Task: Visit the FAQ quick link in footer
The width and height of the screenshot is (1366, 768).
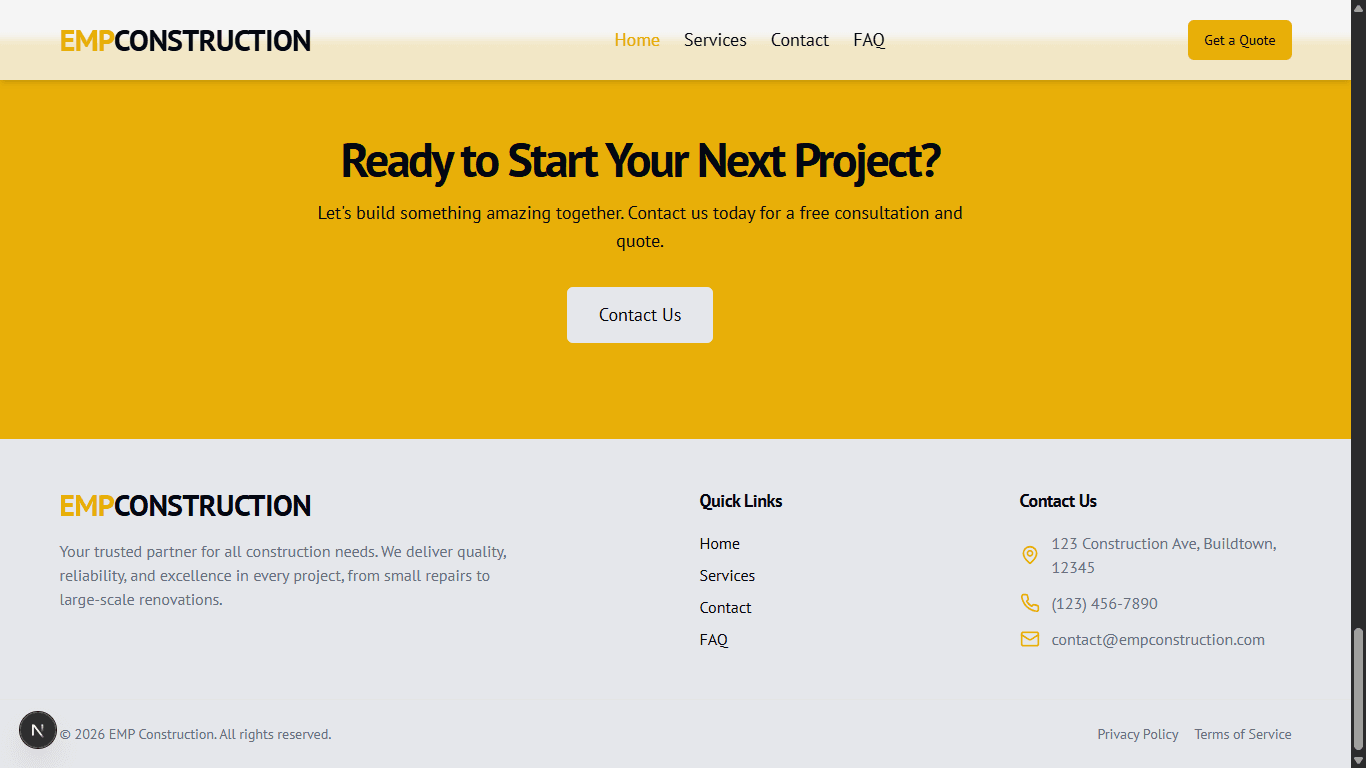Action: [x=714, y=640]
